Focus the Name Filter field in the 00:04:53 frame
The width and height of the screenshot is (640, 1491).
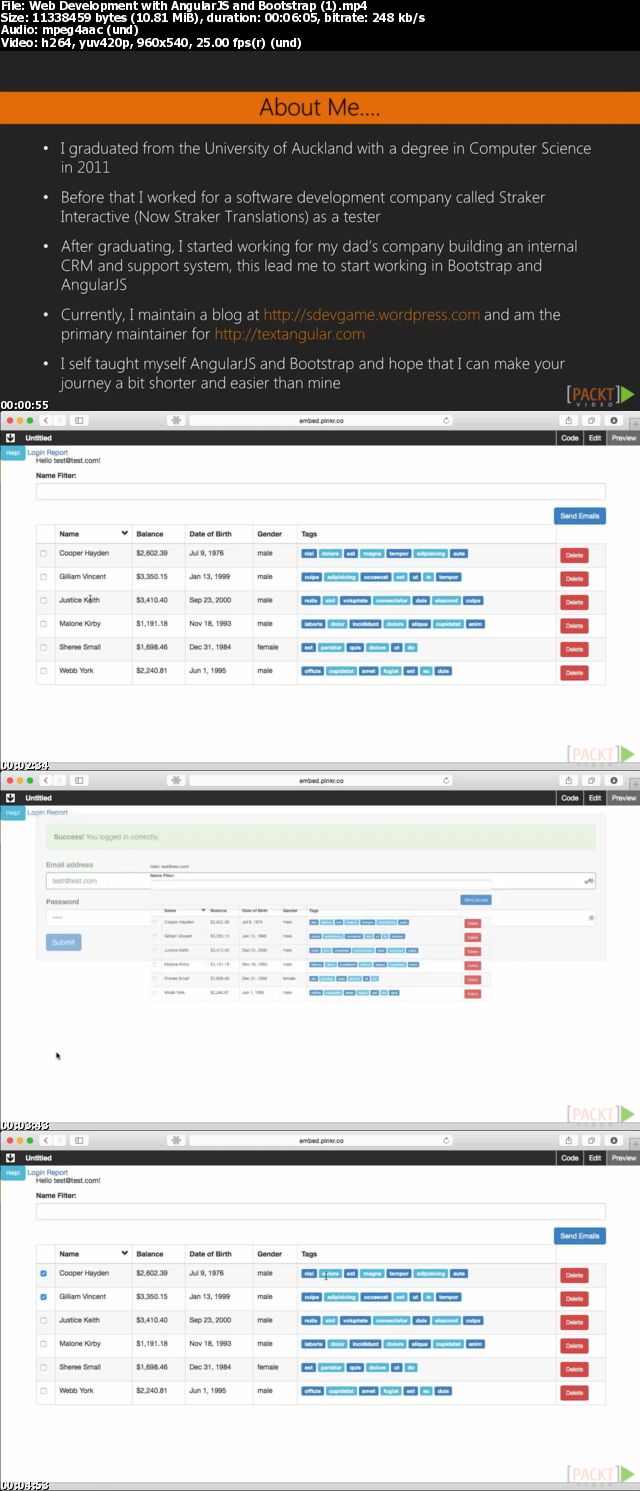(321, 1211)
